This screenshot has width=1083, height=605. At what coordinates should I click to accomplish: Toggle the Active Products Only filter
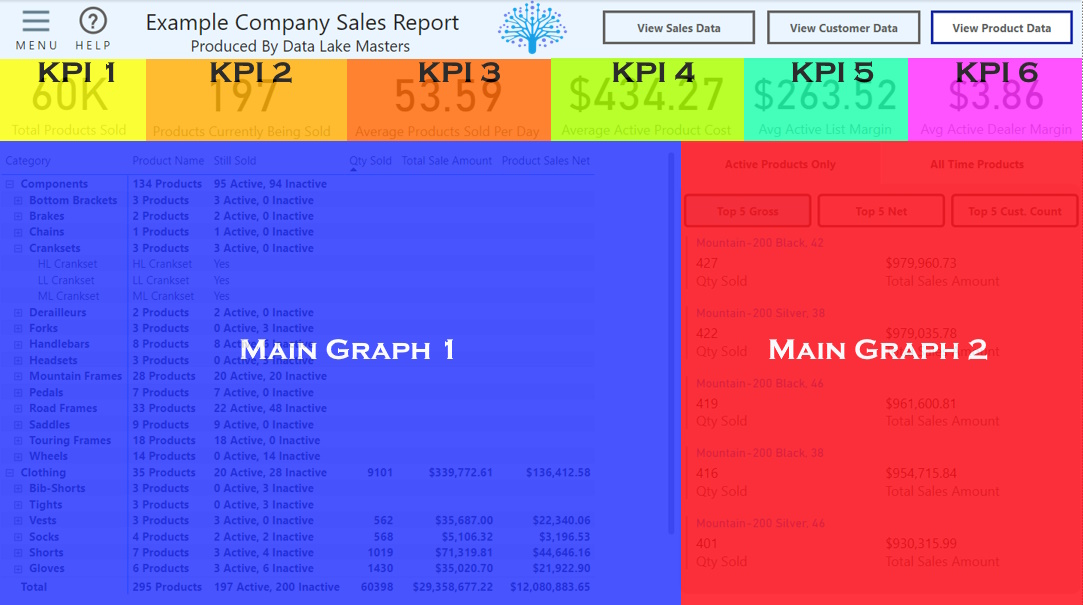pyautogui.click(x=780, y=165)
